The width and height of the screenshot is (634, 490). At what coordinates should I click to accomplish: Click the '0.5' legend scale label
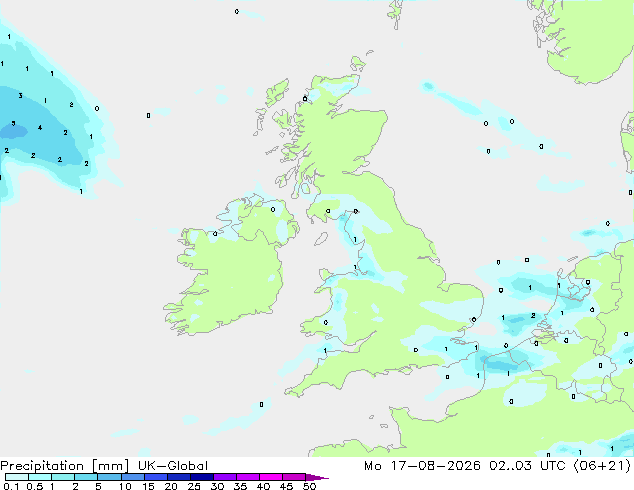(35, 486)
